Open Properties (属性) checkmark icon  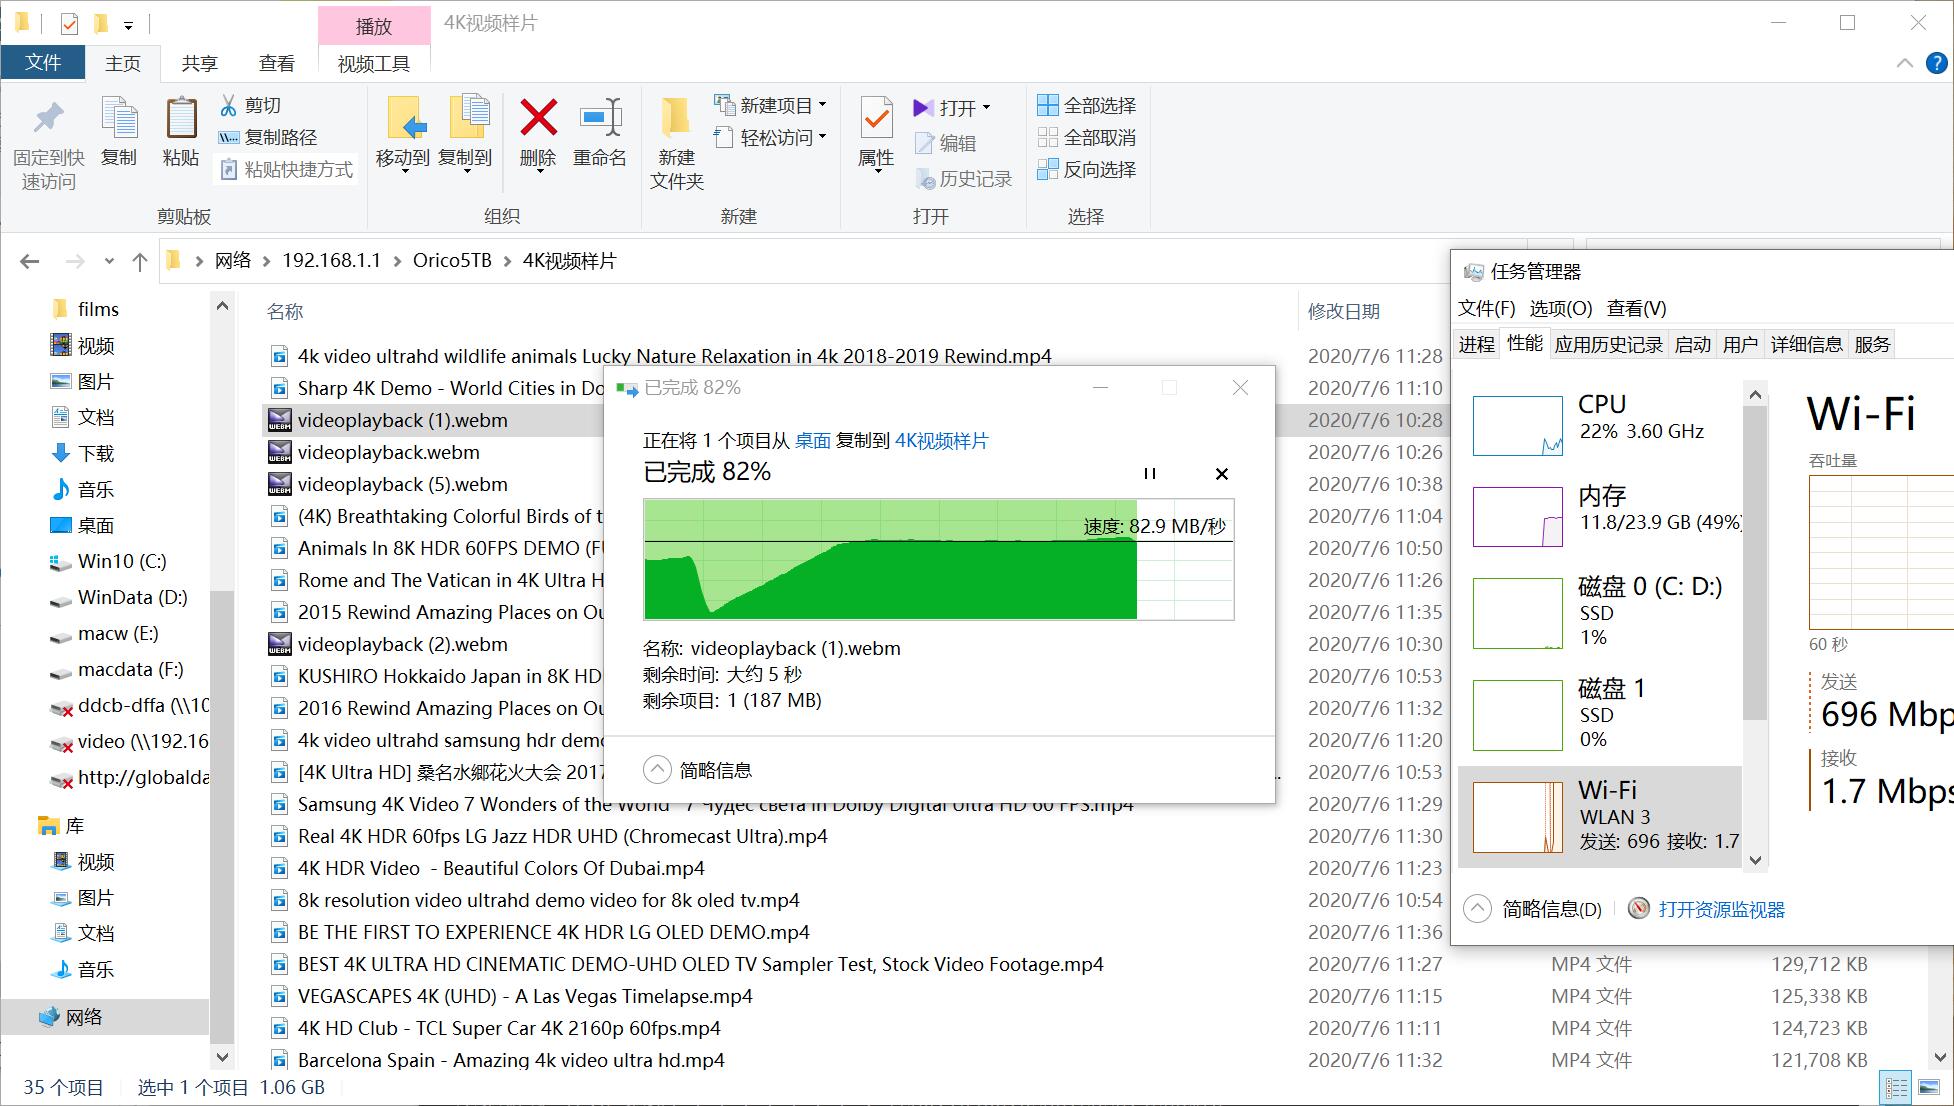point(876,119)
